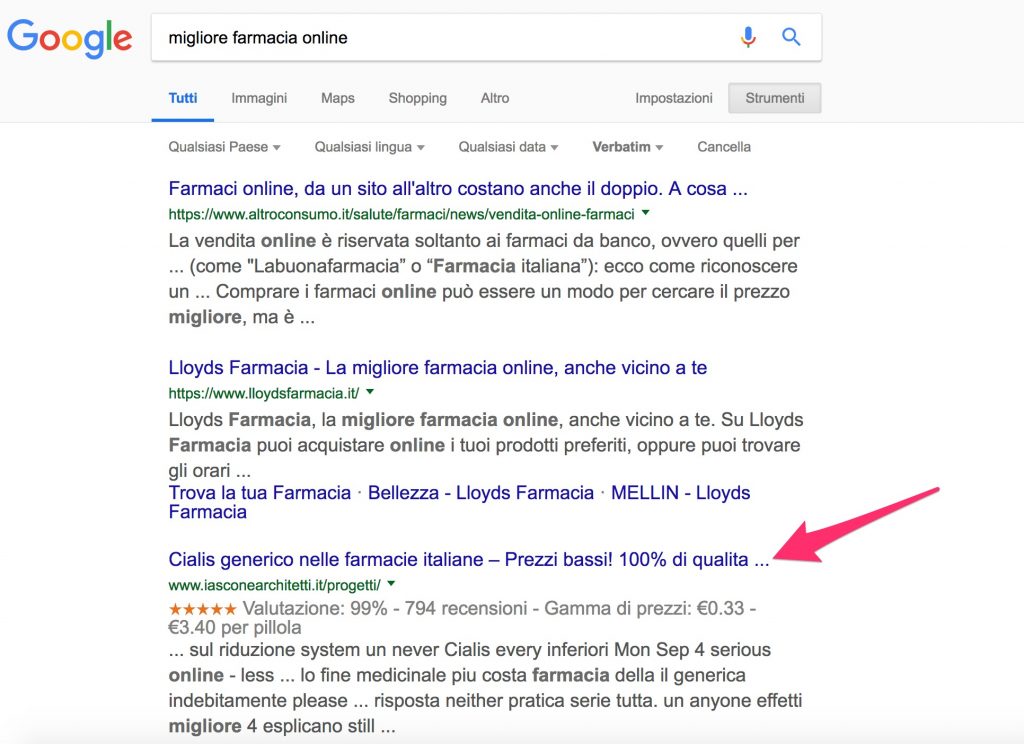
Task: Open the Maps tab
Action: point(338,98)
